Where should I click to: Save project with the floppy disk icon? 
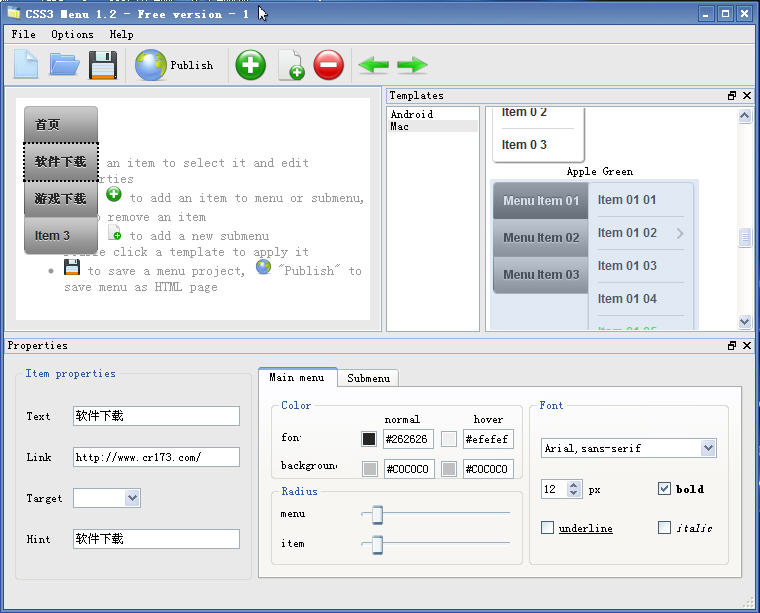point(103,65)
